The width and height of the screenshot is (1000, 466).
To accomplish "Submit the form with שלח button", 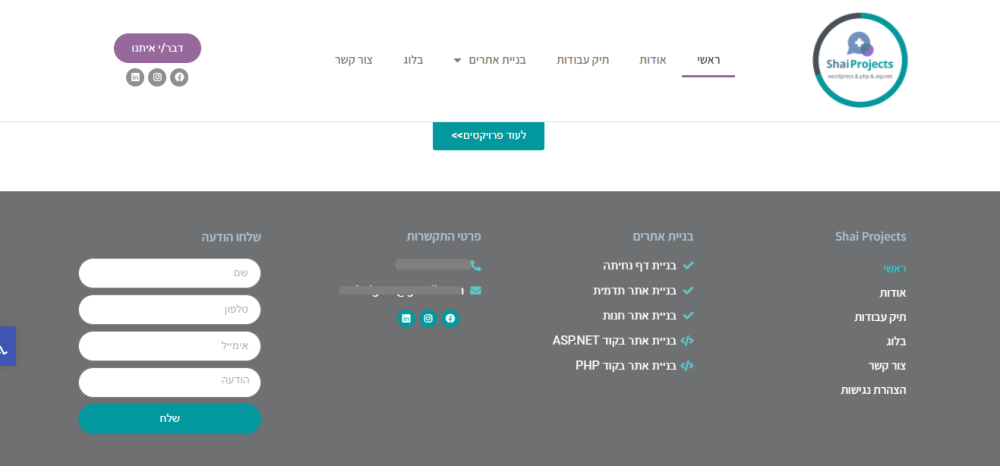I will [x=170, y=419].
